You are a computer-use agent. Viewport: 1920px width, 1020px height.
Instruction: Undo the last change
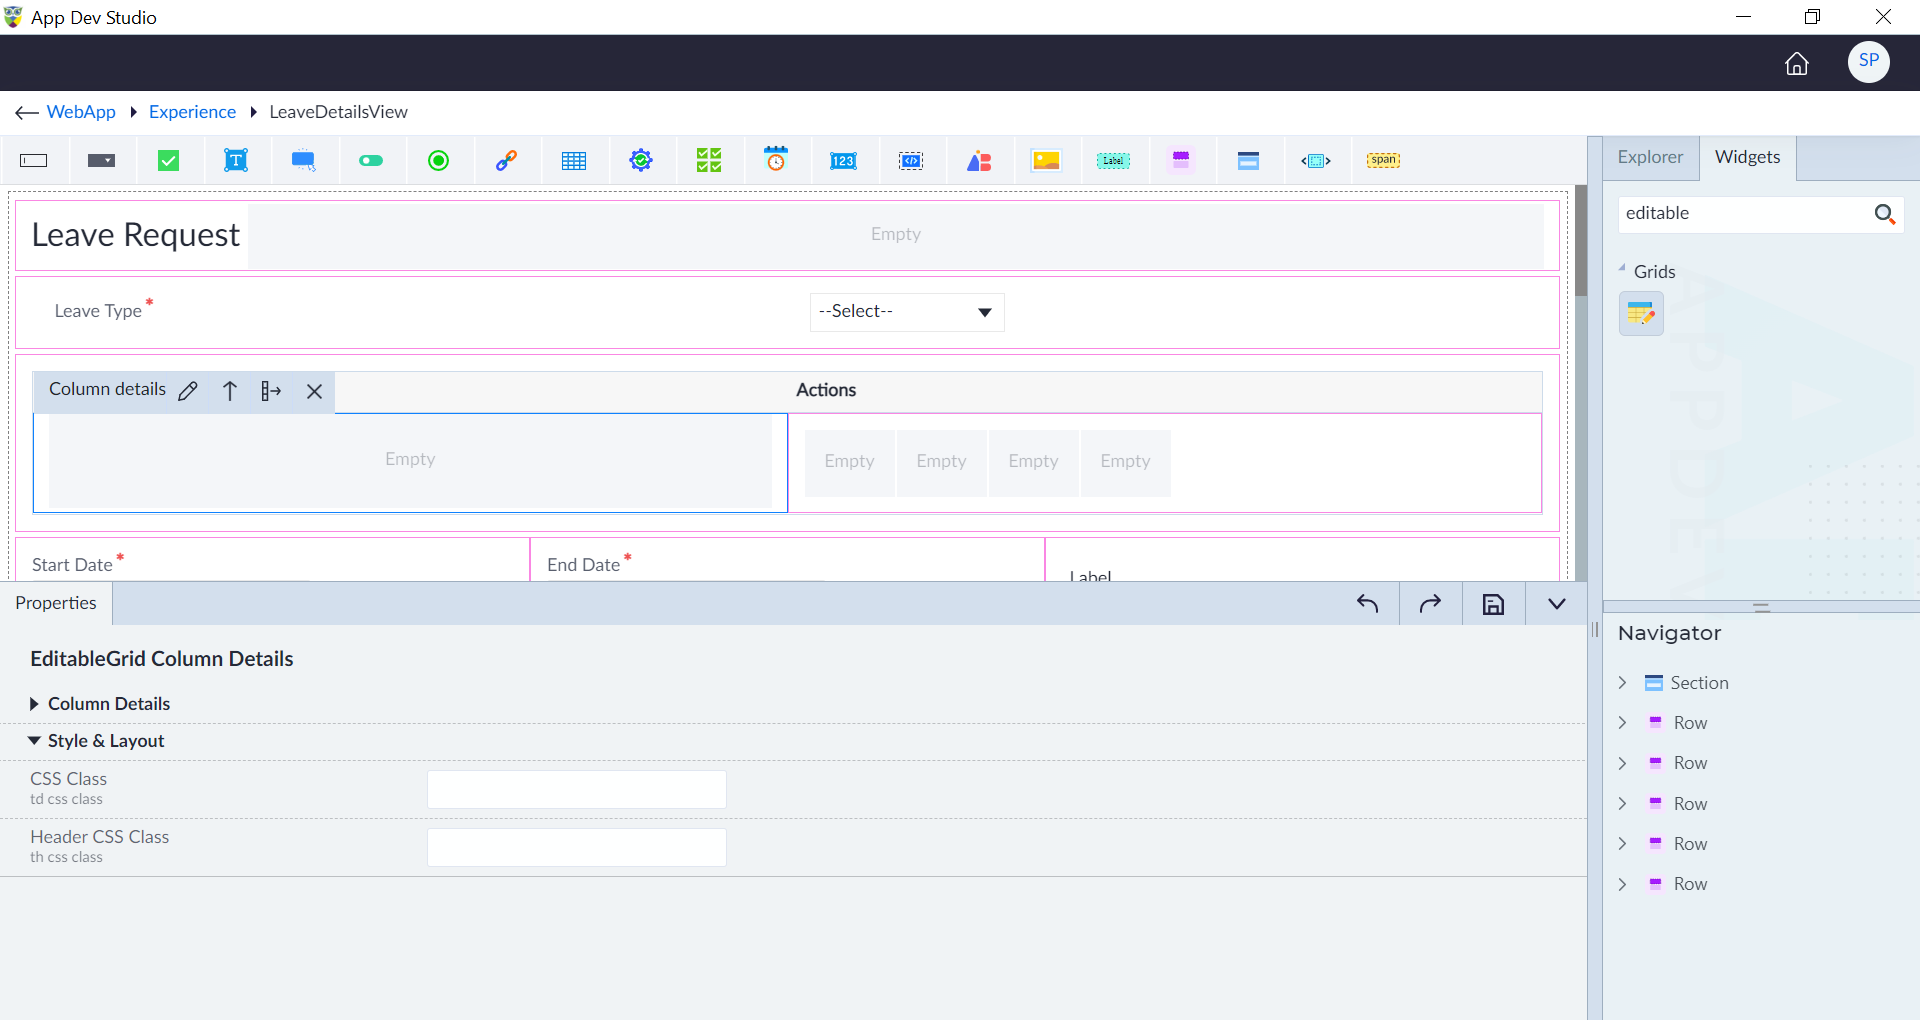pyautogui.click(x=1368, y=604)
